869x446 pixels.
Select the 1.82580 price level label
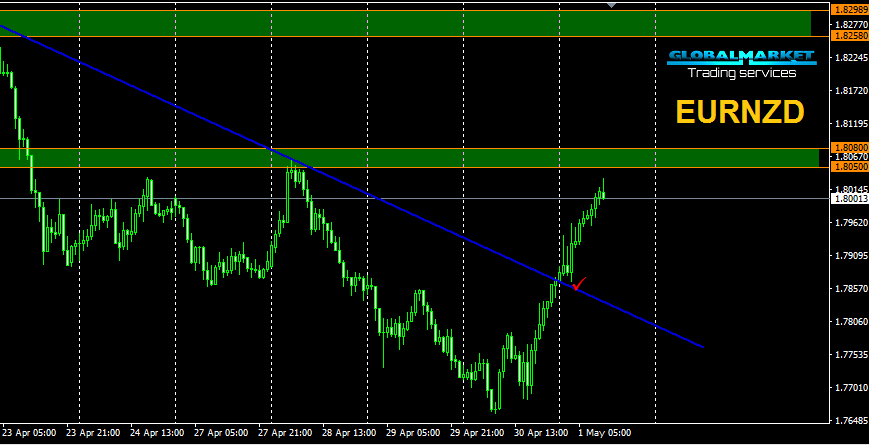point(851,36)
